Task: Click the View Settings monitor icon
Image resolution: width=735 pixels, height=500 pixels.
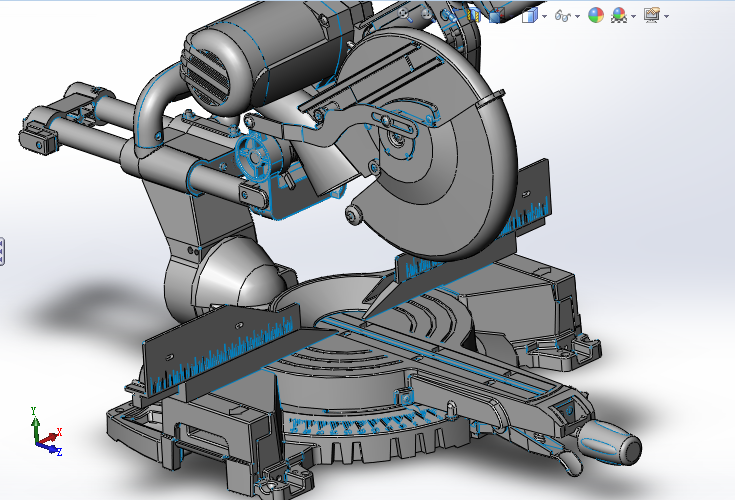Action: 652,15
